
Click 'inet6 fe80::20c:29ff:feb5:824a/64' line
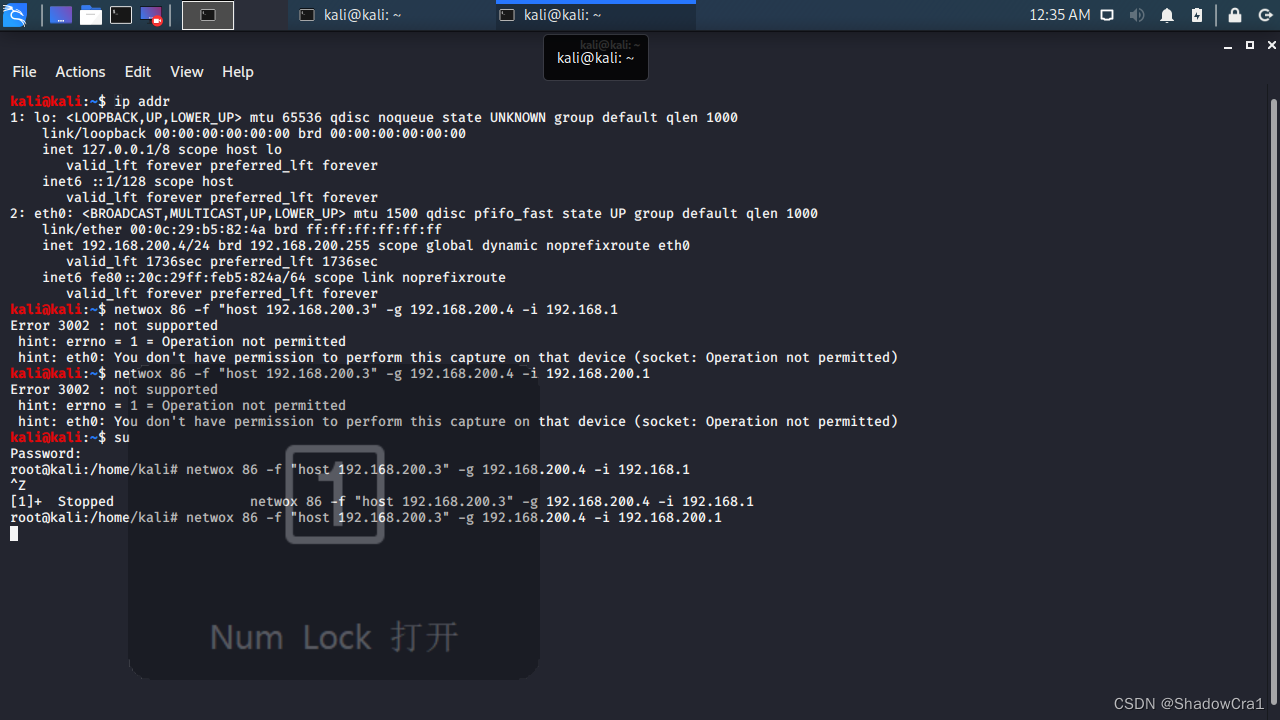tap(274, 277)
